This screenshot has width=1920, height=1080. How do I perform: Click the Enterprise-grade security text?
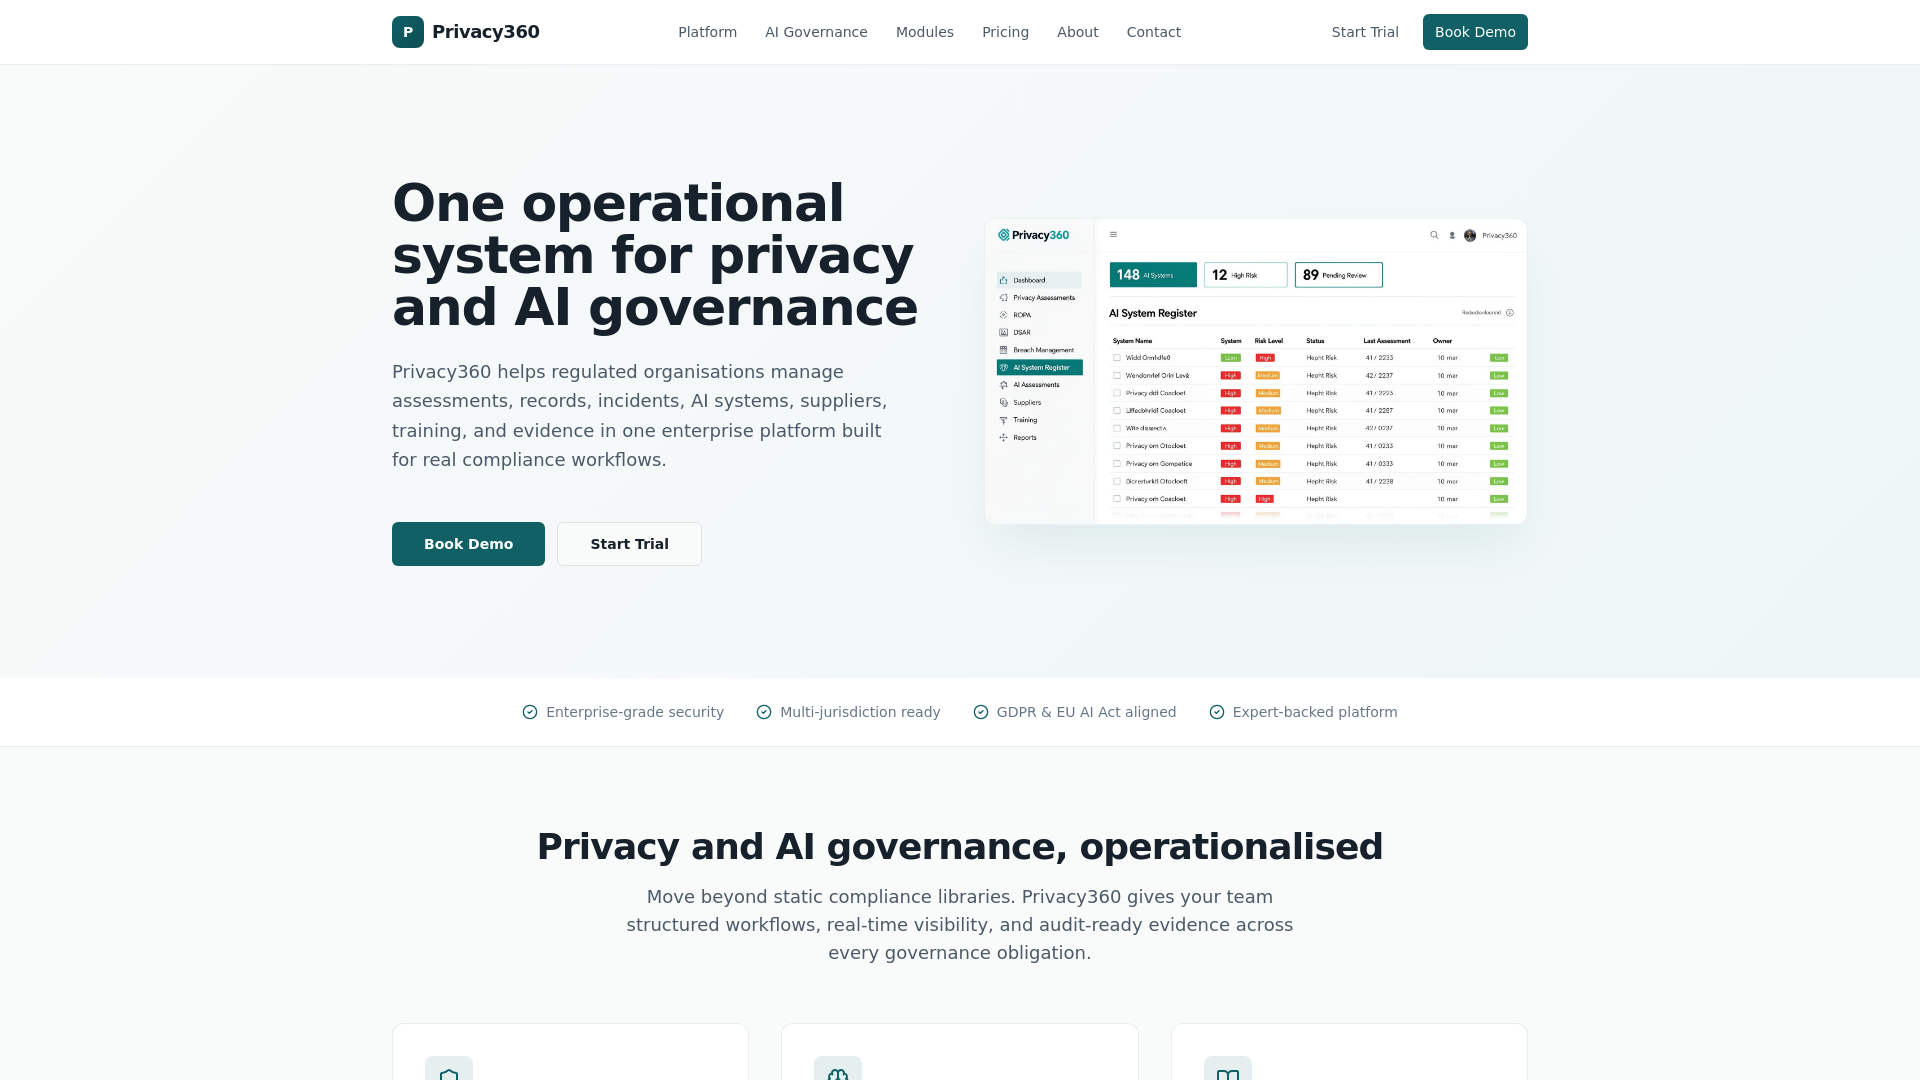[x=635, y=712]
